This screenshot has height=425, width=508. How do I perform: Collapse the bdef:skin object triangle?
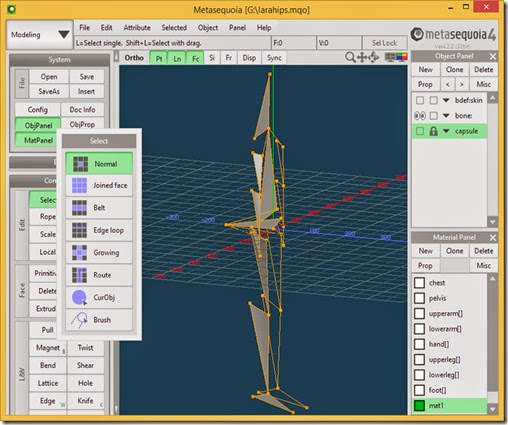click(446, 100)
